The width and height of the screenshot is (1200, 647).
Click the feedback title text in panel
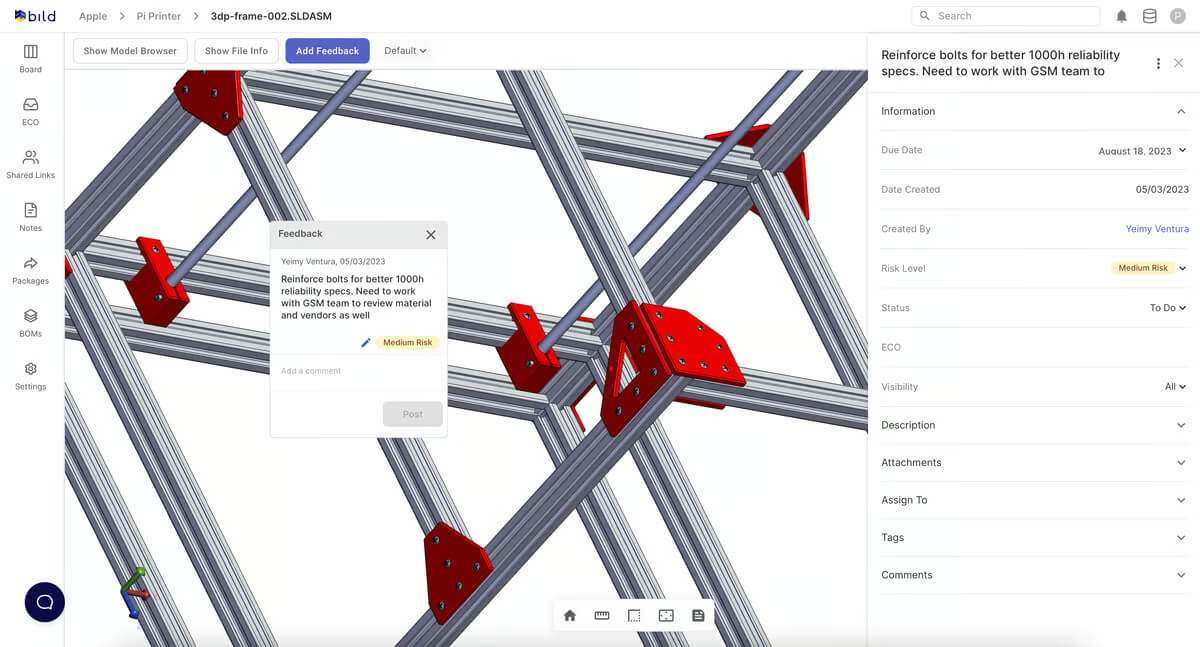(x=1000, y=63)
